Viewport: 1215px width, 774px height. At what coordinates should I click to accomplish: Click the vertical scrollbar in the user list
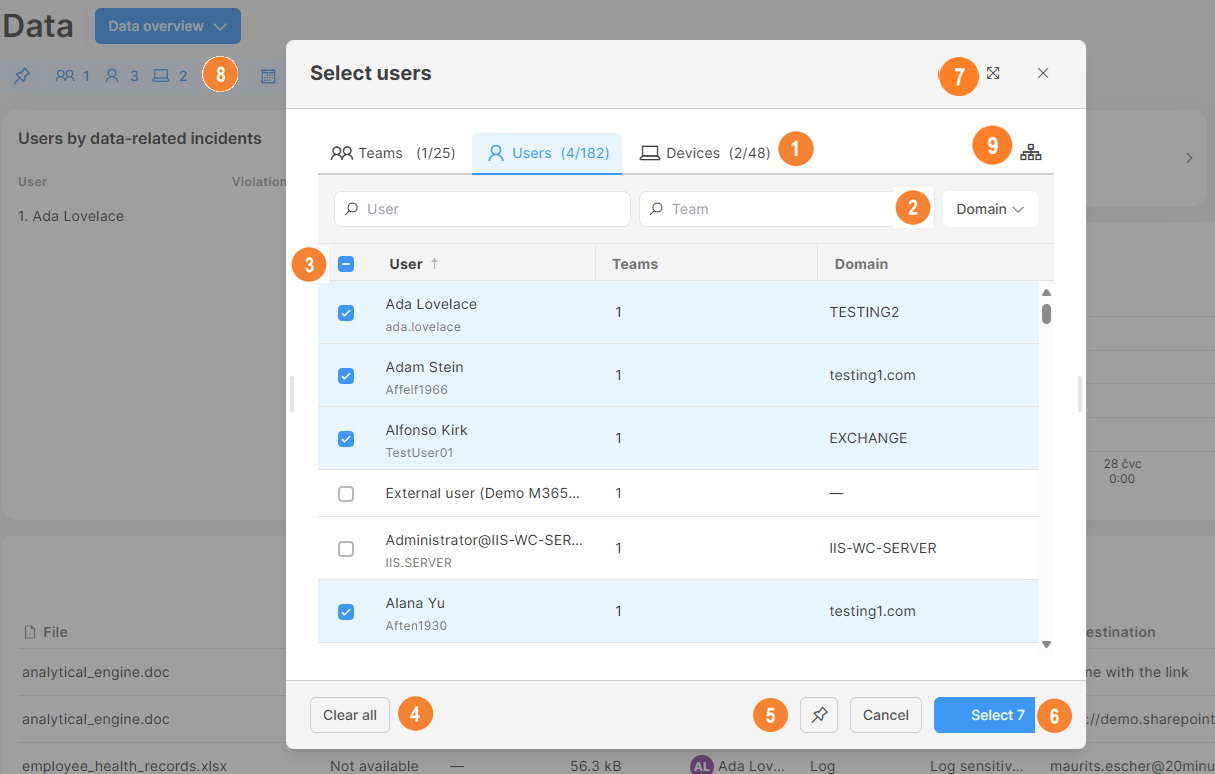(1046, 314)
